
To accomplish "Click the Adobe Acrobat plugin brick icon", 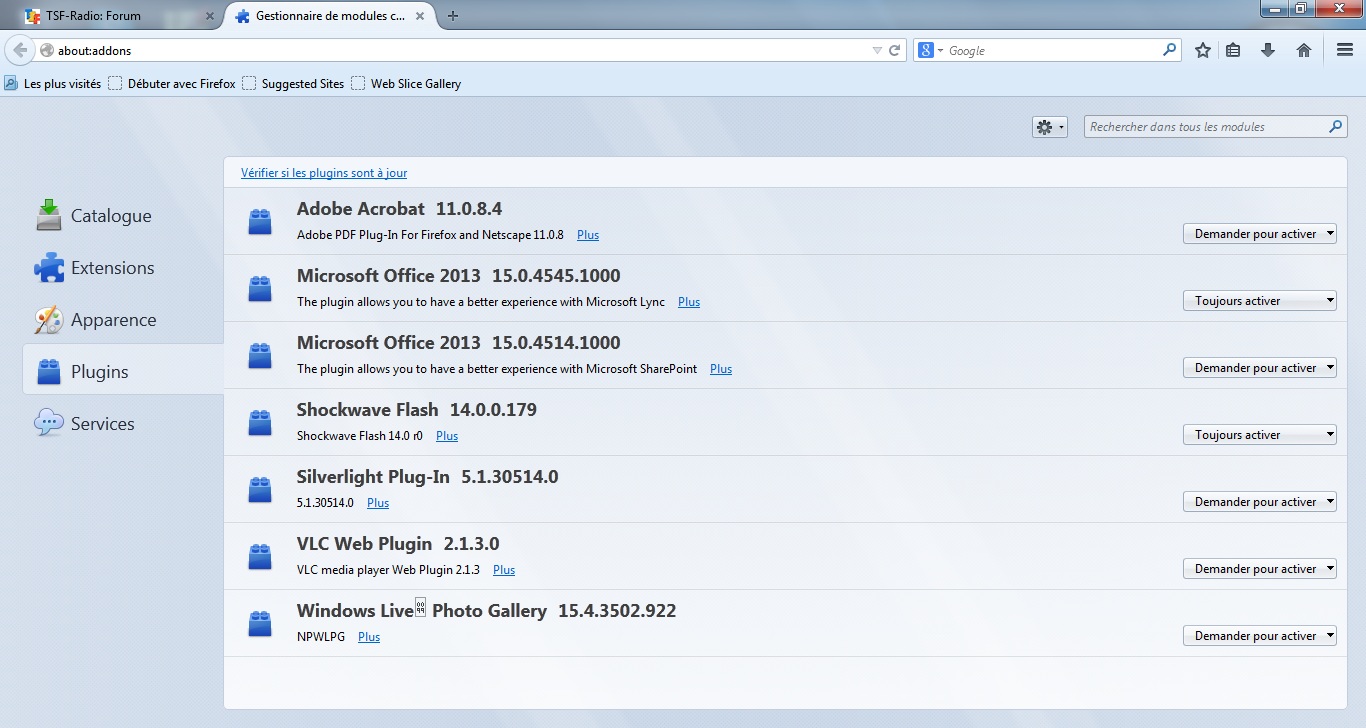I will (260, 221).
